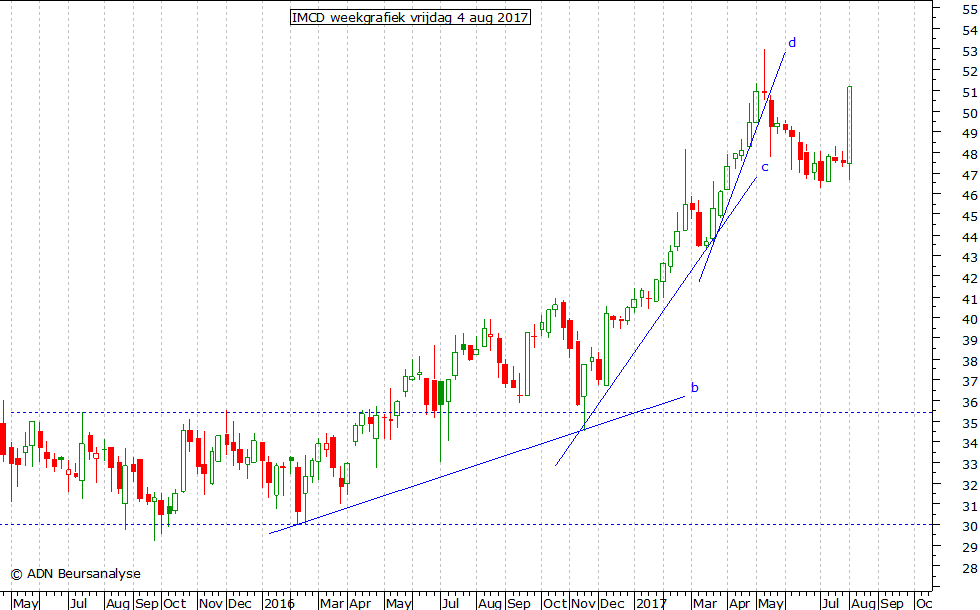Image resolution: width=980 pixels, height=610 pixels.
Task: Click the ADN Beursanalyse copyright text
Action: click(x=76, y=573)
